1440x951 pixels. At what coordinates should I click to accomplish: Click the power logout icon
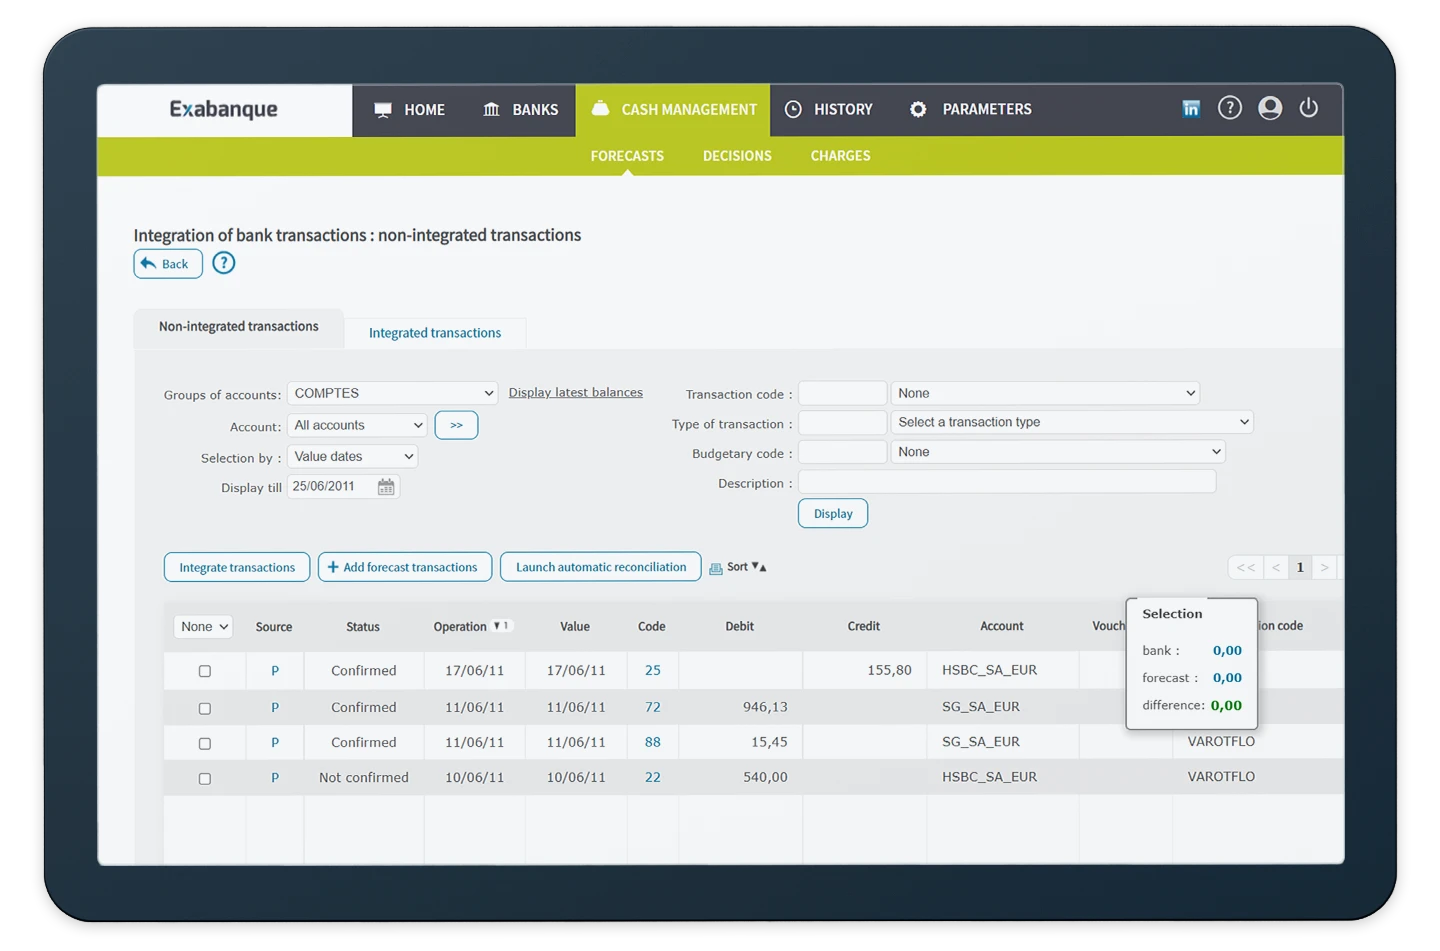[x=1308, y=108]
